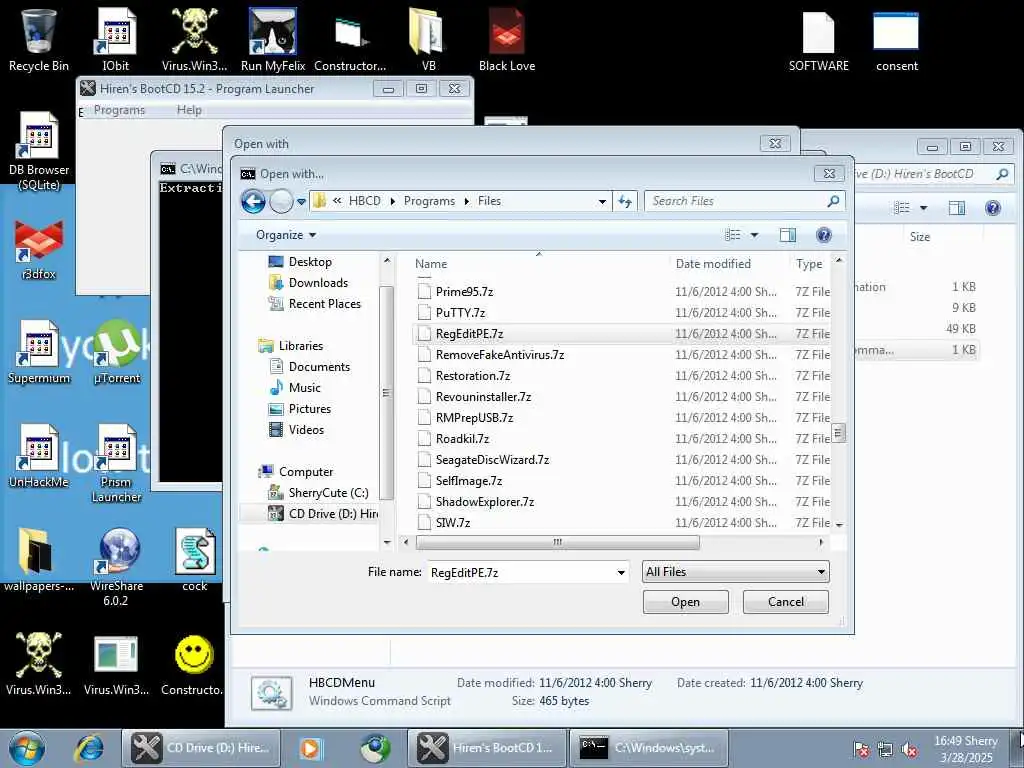
Task: Select the Run MyFelix cat icon
Action: coord(273,39)
